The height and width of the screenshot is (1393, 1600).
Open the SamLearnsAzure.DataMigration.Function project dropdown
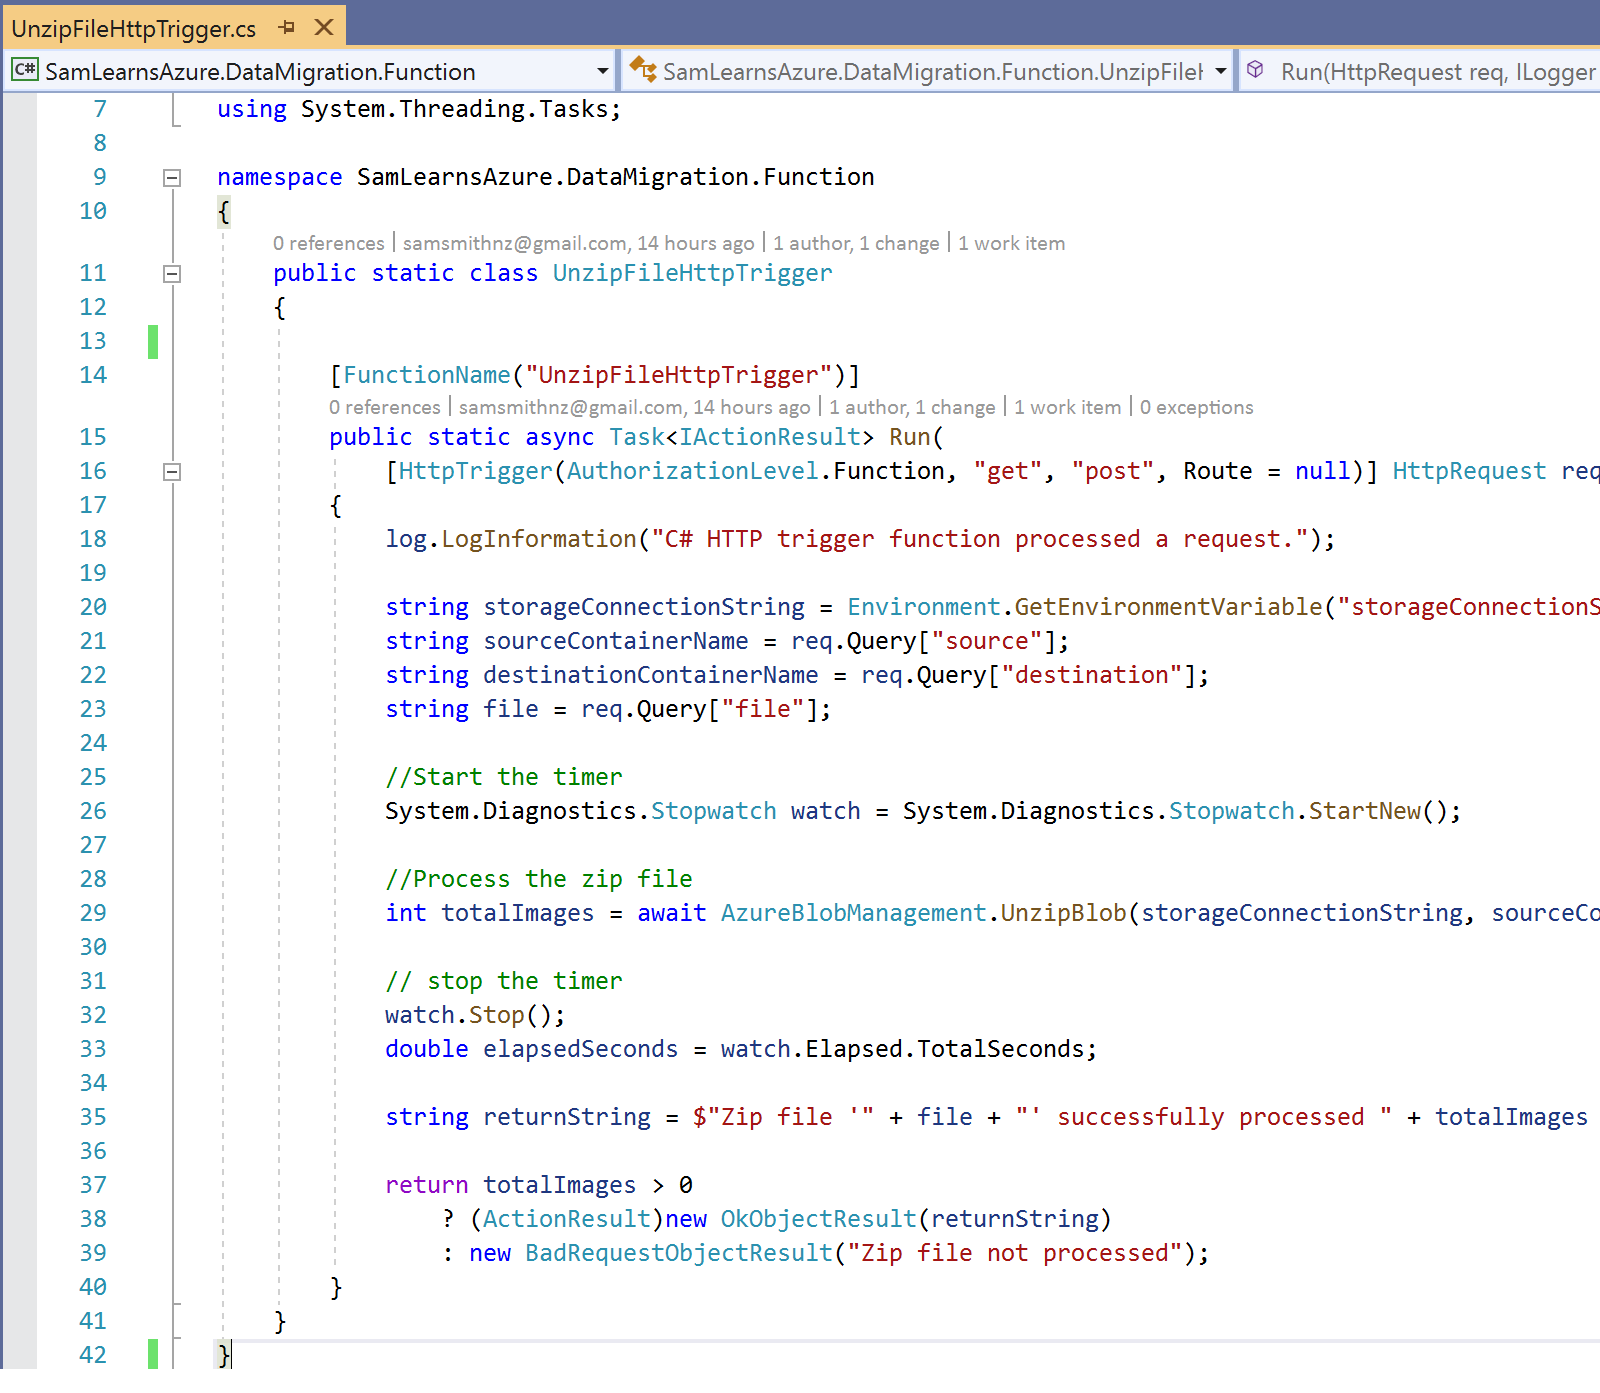pyautogui.click(x=602, y=71)
